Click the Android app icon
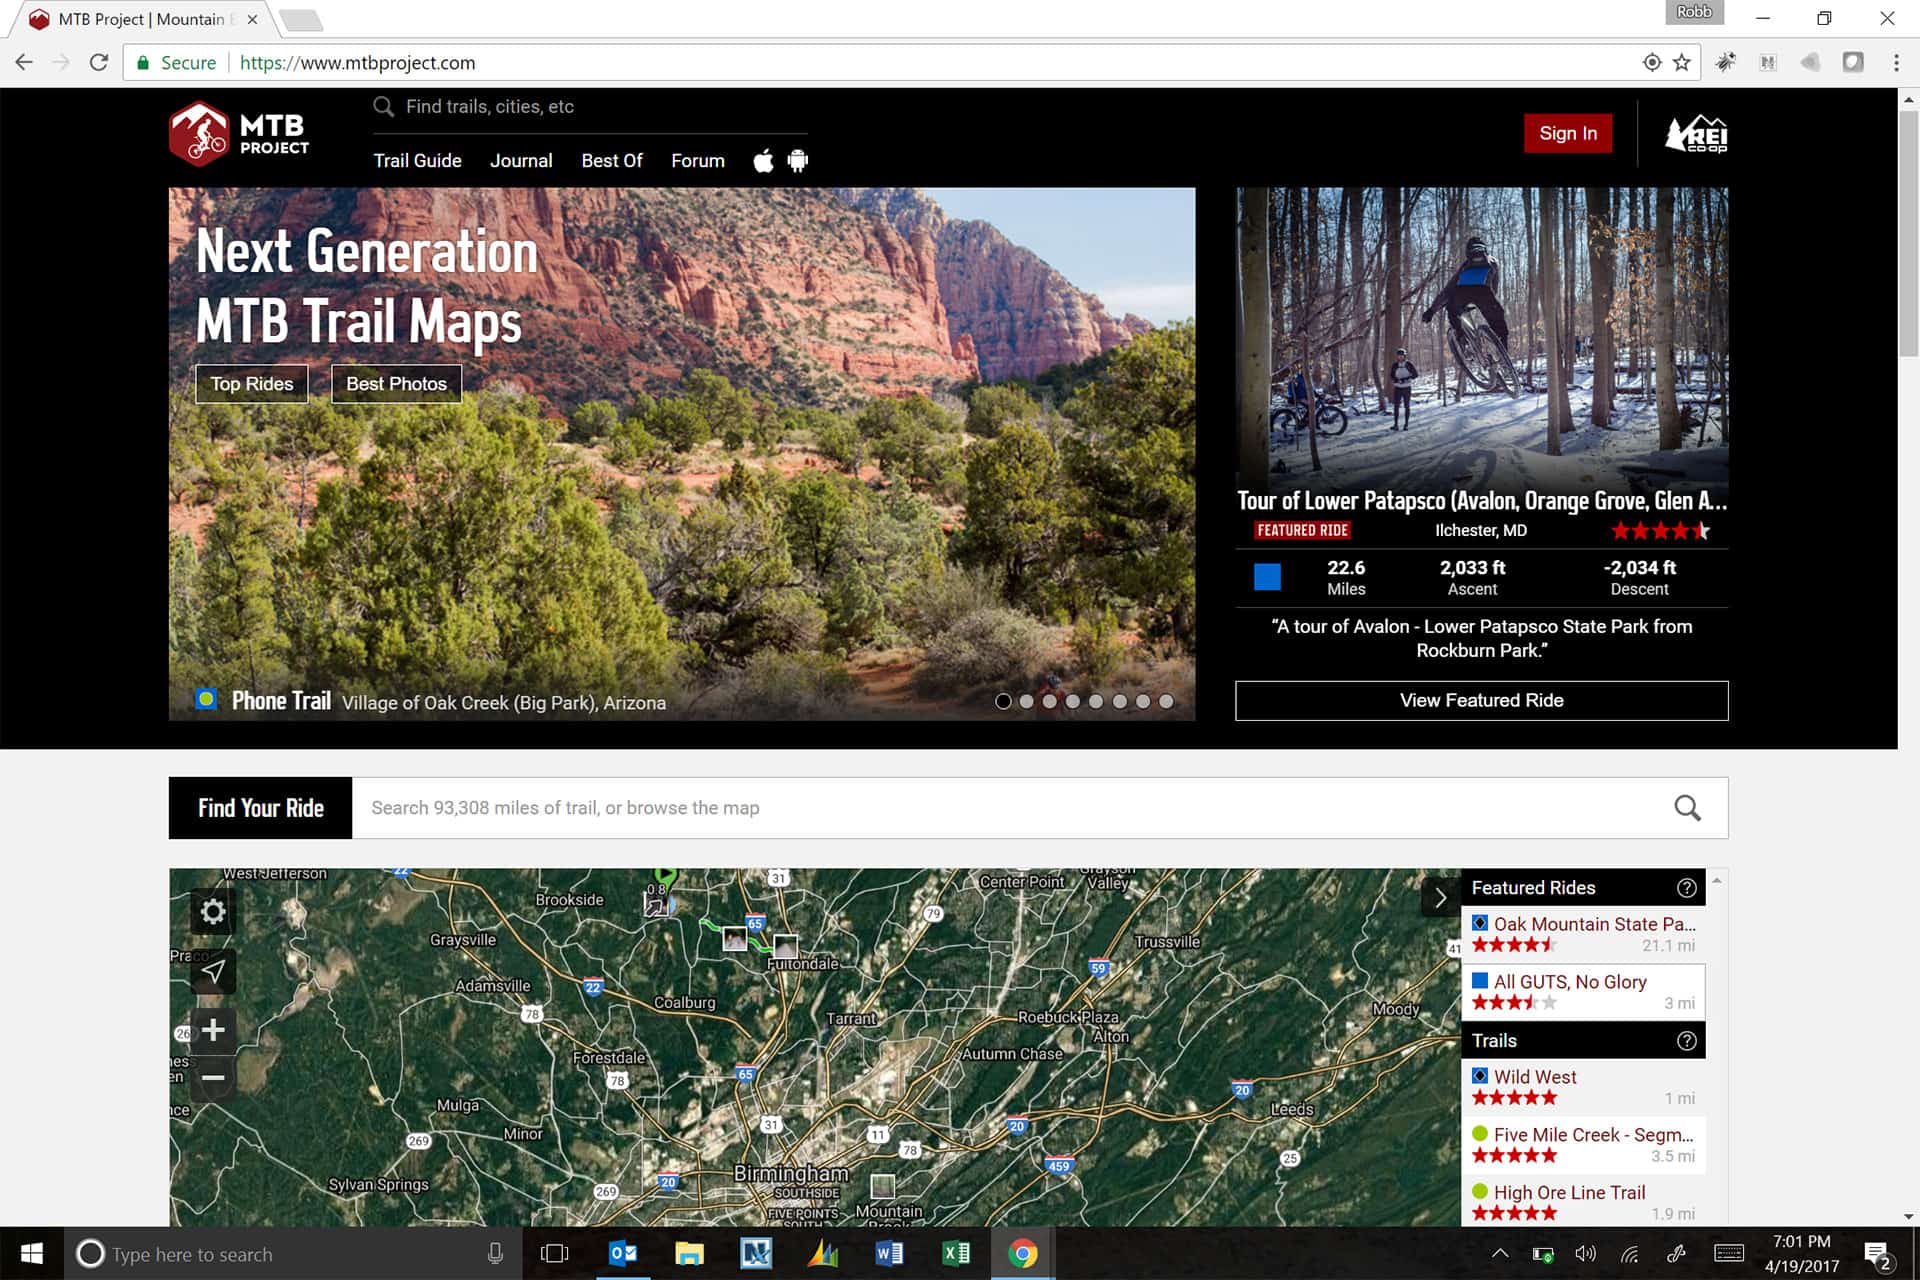 pyautogui.click(x=797, y=161)
